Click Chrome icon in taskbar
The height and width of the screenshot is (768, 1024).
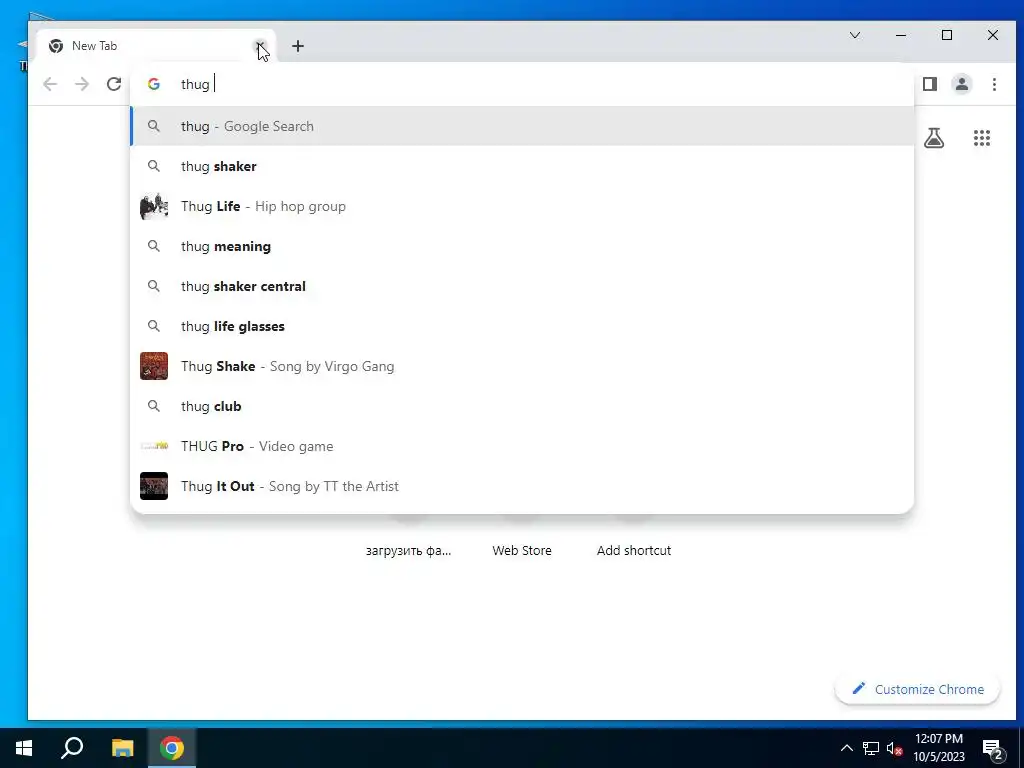tap(172, 748)
